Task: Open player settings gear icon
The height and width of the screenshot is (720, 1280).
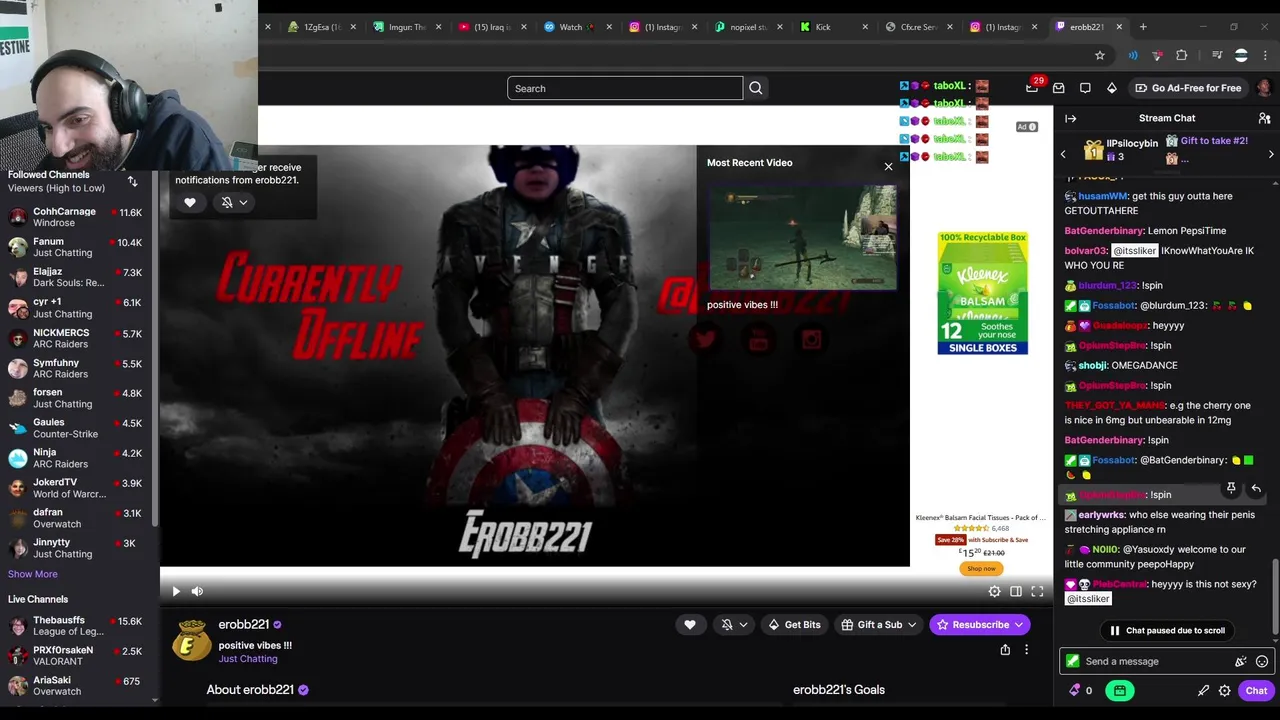Action: (994, 591)
